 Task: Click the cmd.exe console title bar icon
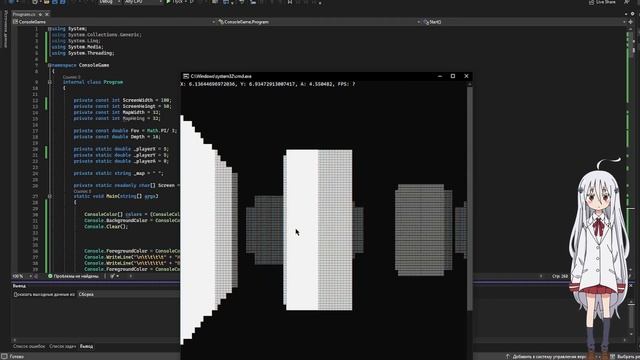[x=186, y=76]
